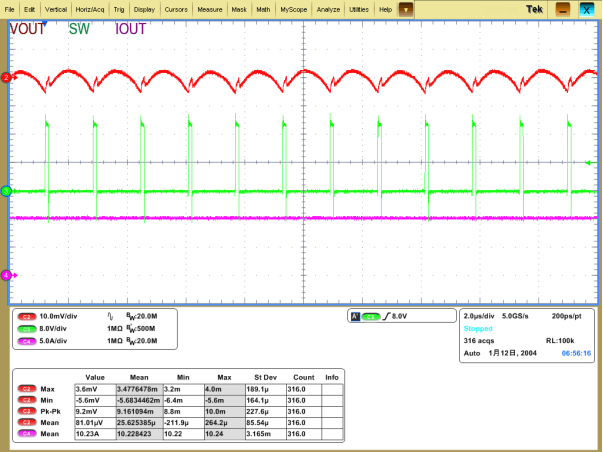Select the green channel 3 ground marker

click(6, 190)
